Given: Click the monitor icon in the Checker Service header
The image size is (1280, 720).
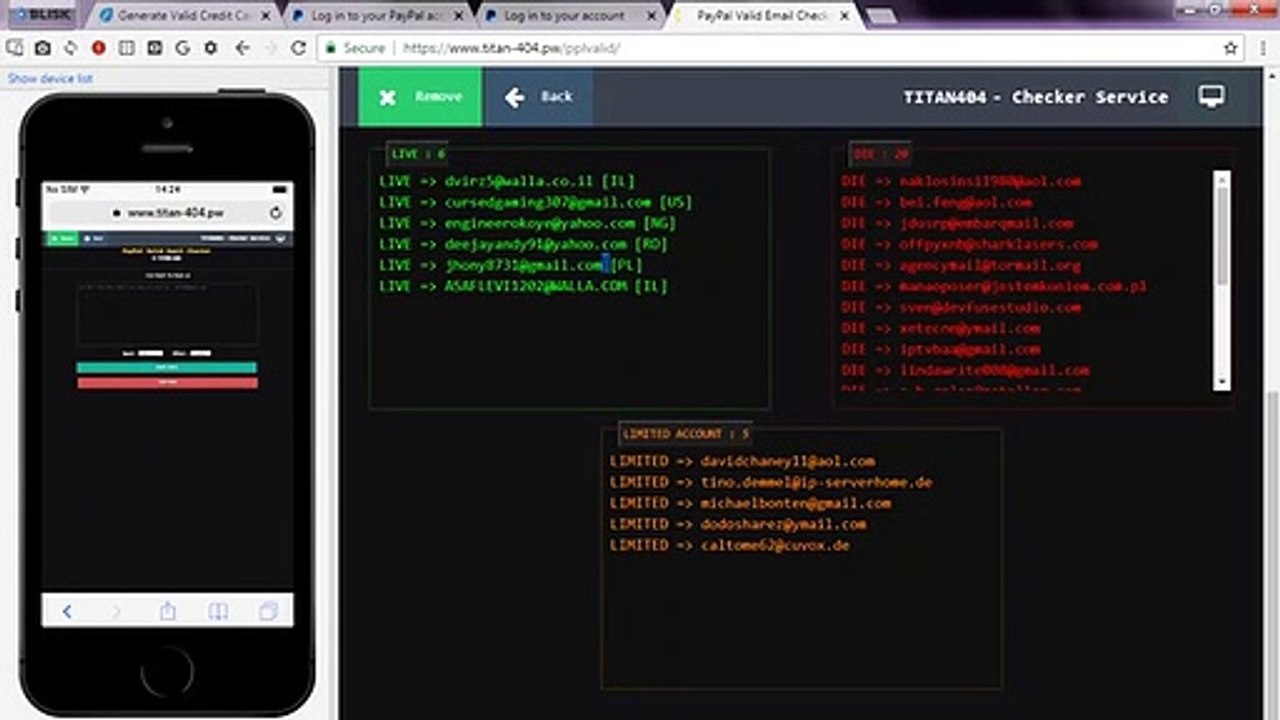Looking at the screenshot, I should (1212, 96).
